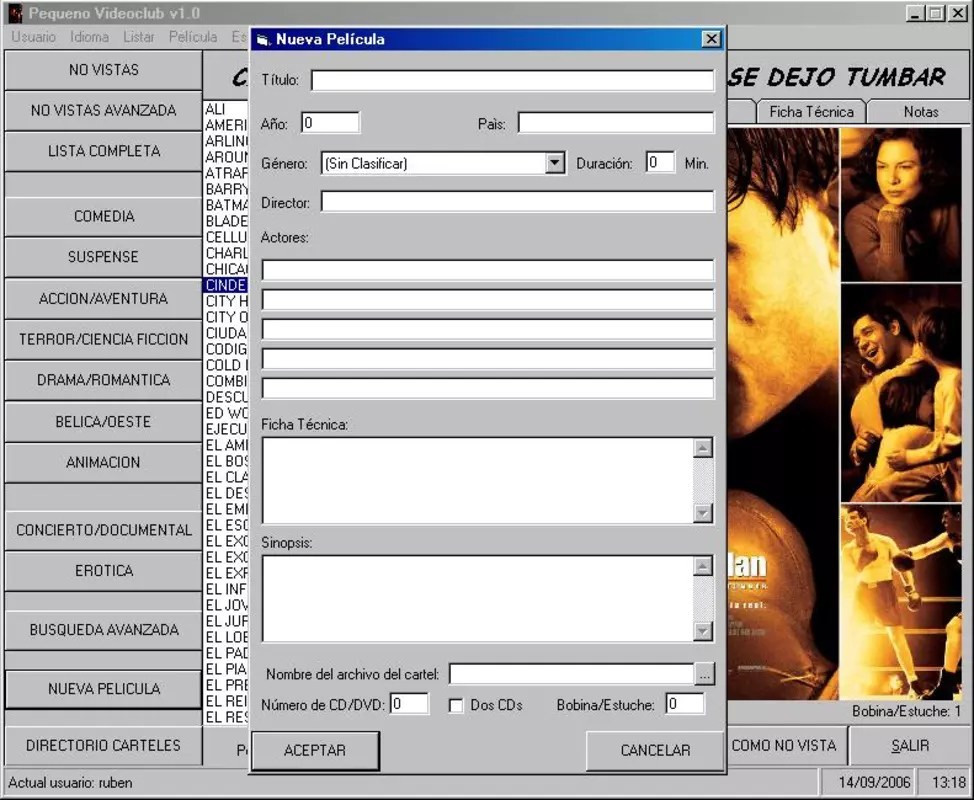Click the date 14/09/2006 in status bar
The height and width of the screenshot is (800, 974).
coord(874,782)
